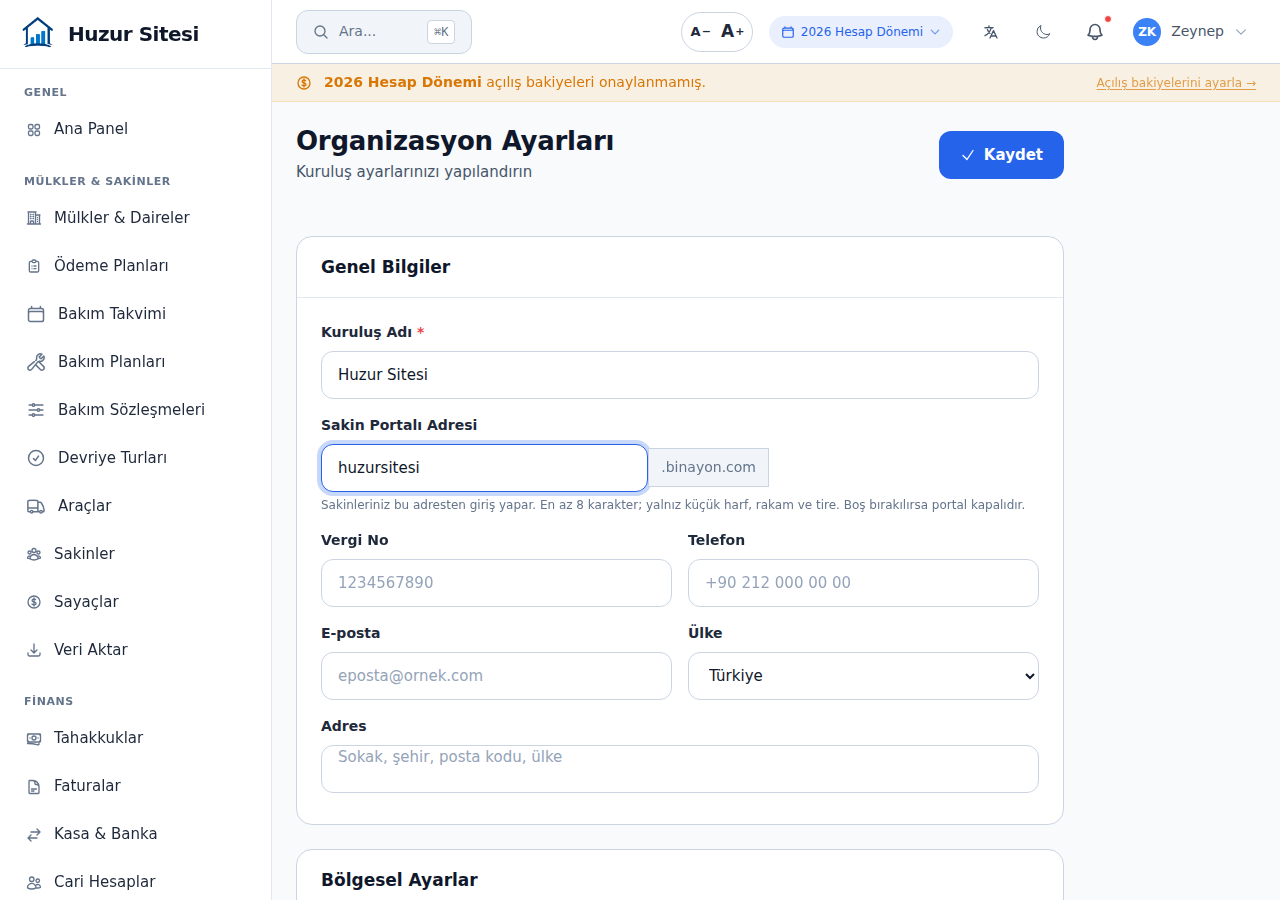This screenshot has width=1280, height=900.
Task: Click the Sakinler people icon
Action: [34, 554]
